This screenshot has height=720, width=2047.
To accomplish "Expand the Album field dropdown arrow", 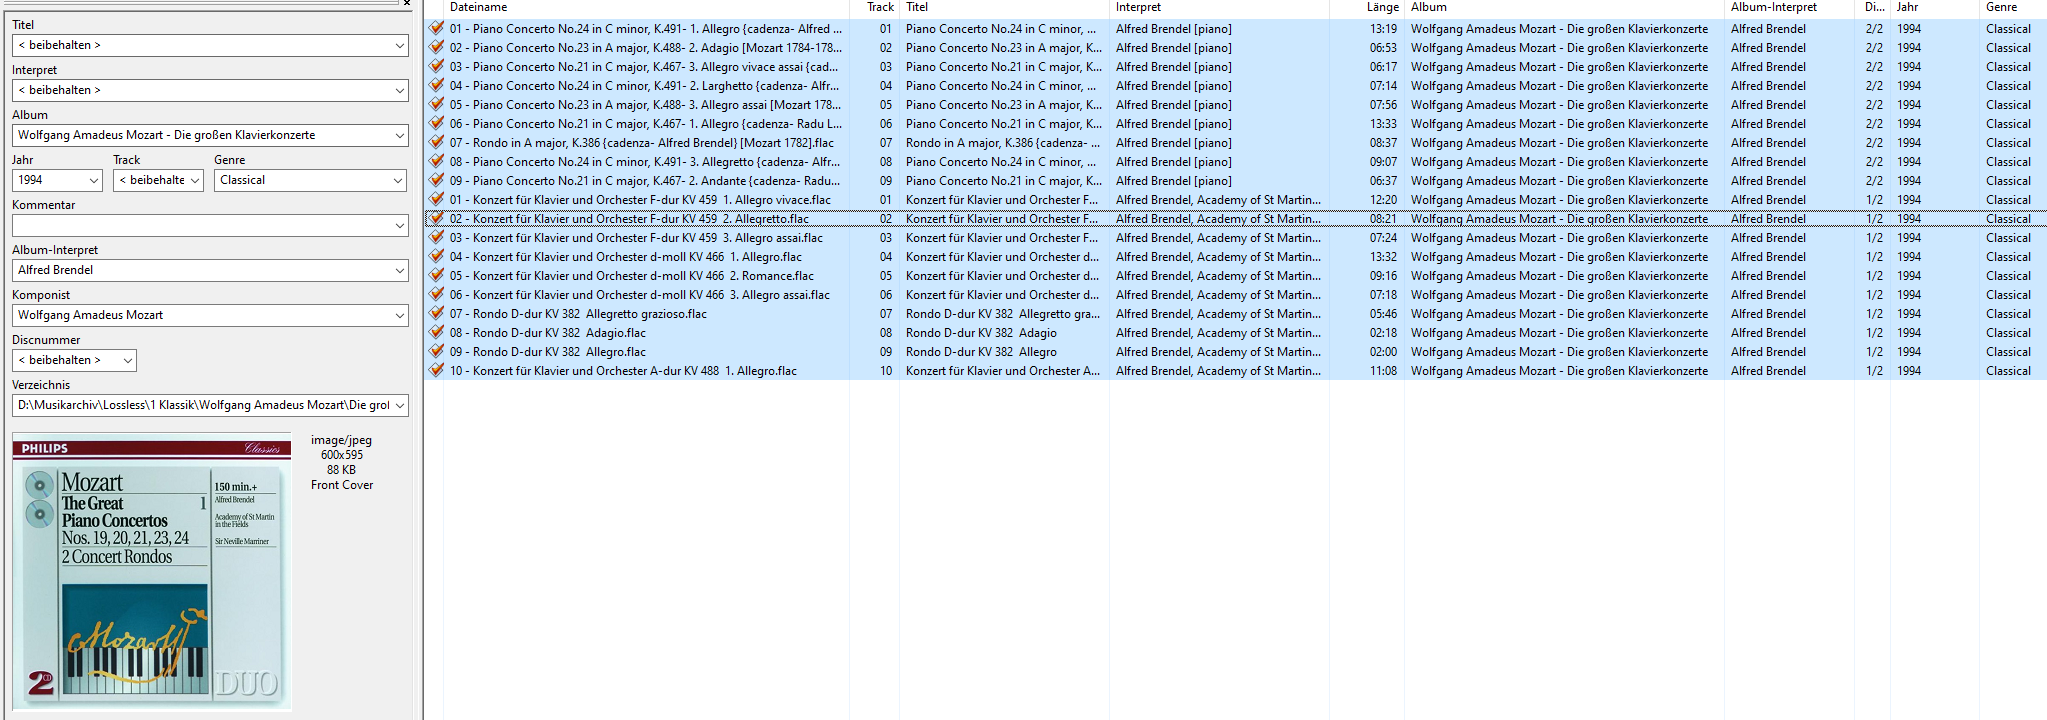I will (399, 136).
